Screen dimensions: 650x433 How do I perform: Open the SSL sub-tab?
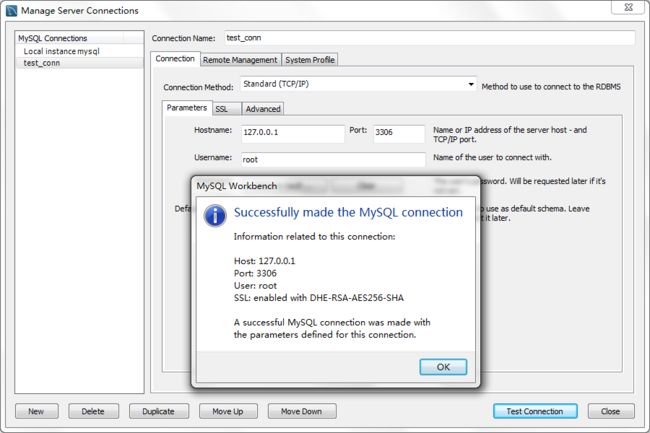226,109
